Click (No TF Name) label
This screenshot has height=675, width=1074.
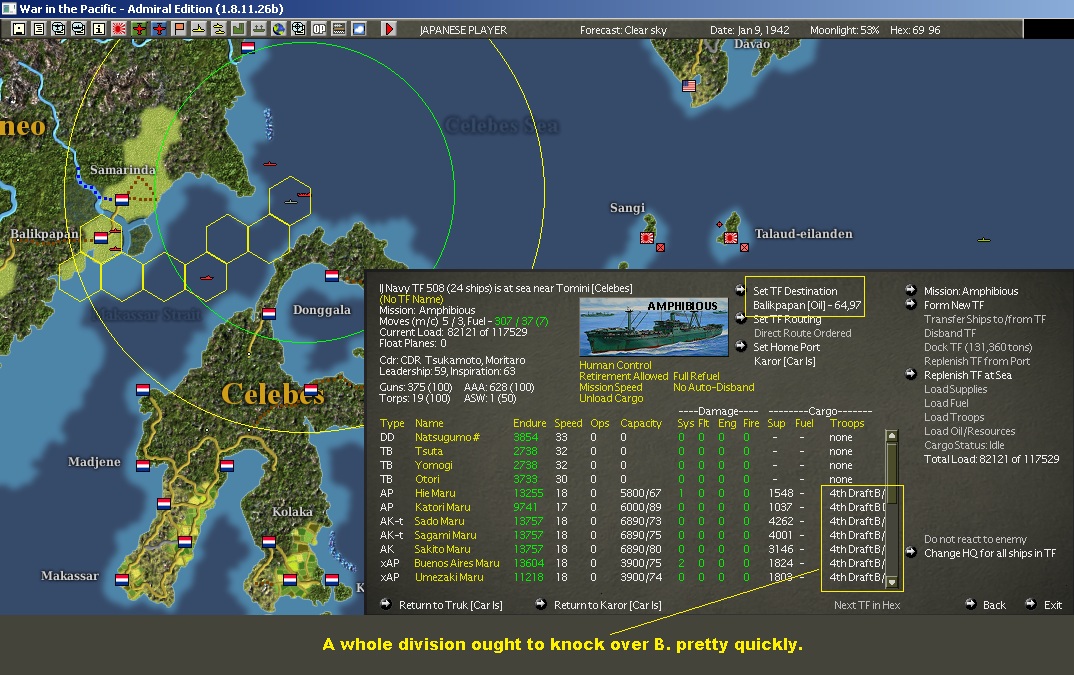click(411, 299)
